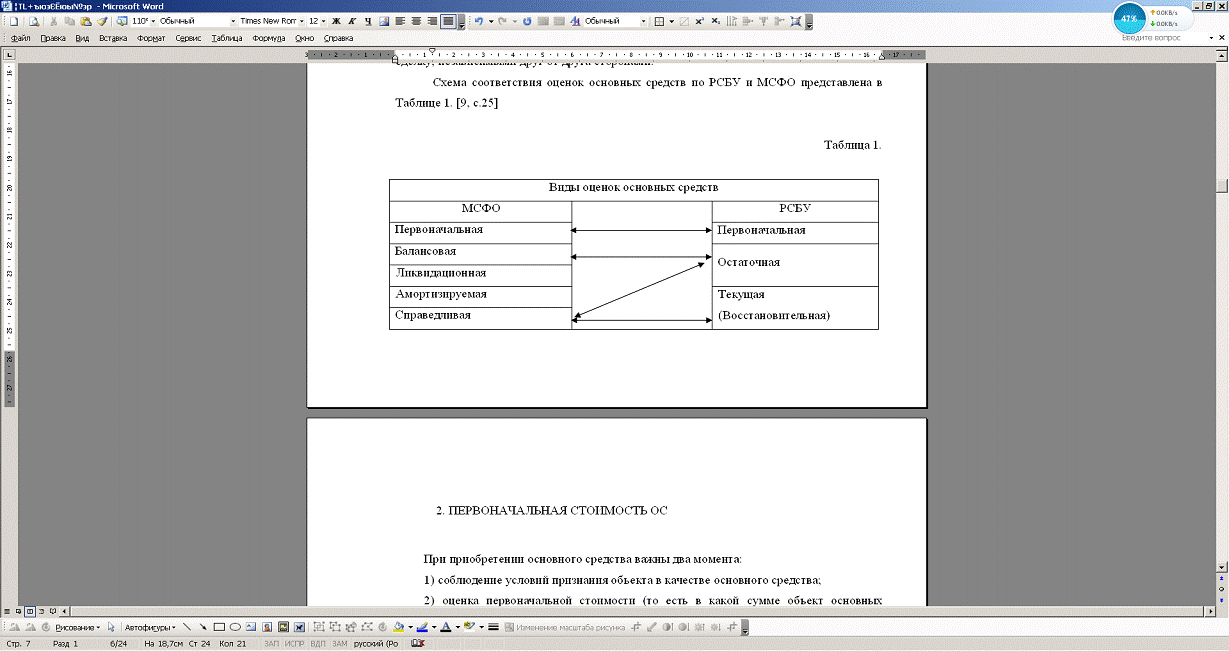Open the font size 12 dropdown
This screenshot has width=1229, height=652.
323,20
